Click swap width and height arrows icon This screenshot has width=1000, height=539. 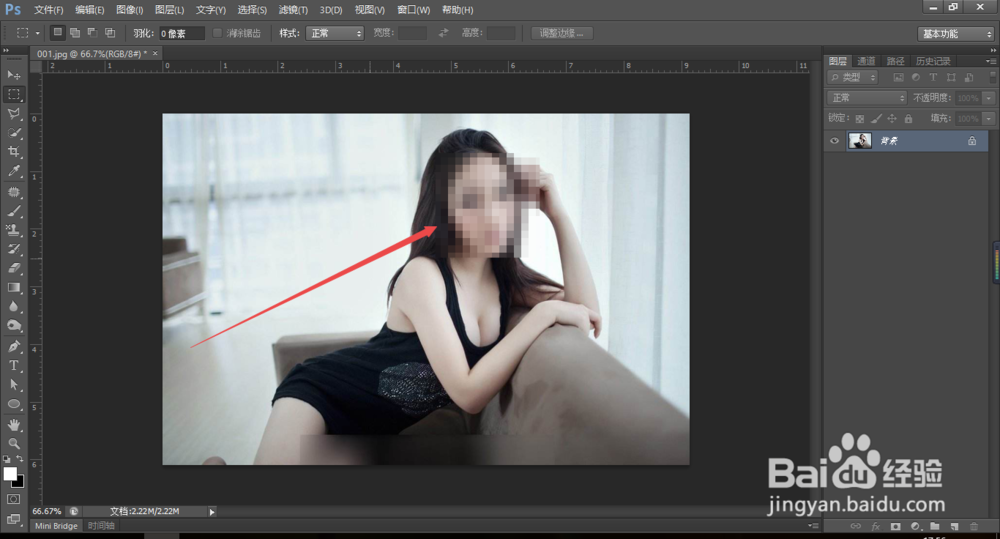(x=444, y=33)
